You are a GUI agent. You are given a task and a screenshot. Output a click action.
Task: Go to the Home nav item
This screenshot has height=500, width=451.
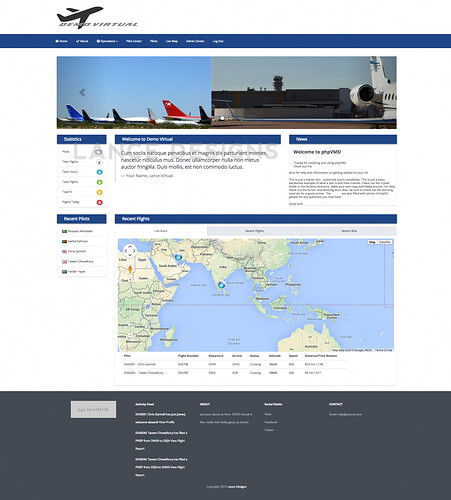pos(61,41)
